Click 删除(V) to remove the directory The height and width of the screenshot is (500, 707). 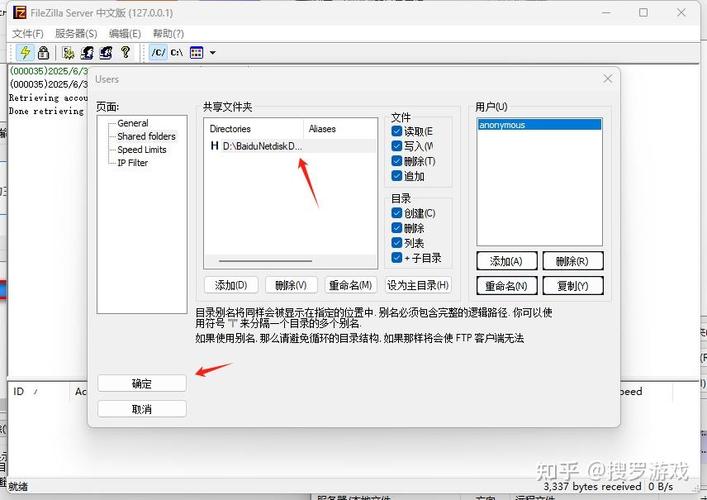coord(291,285)
